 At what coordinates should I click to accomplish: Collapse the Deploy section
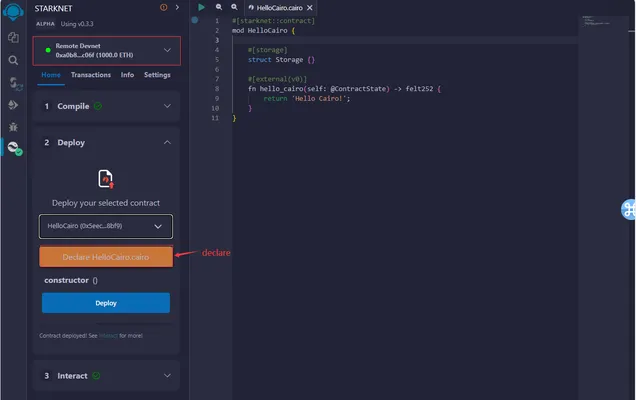(x=106, y=142)
